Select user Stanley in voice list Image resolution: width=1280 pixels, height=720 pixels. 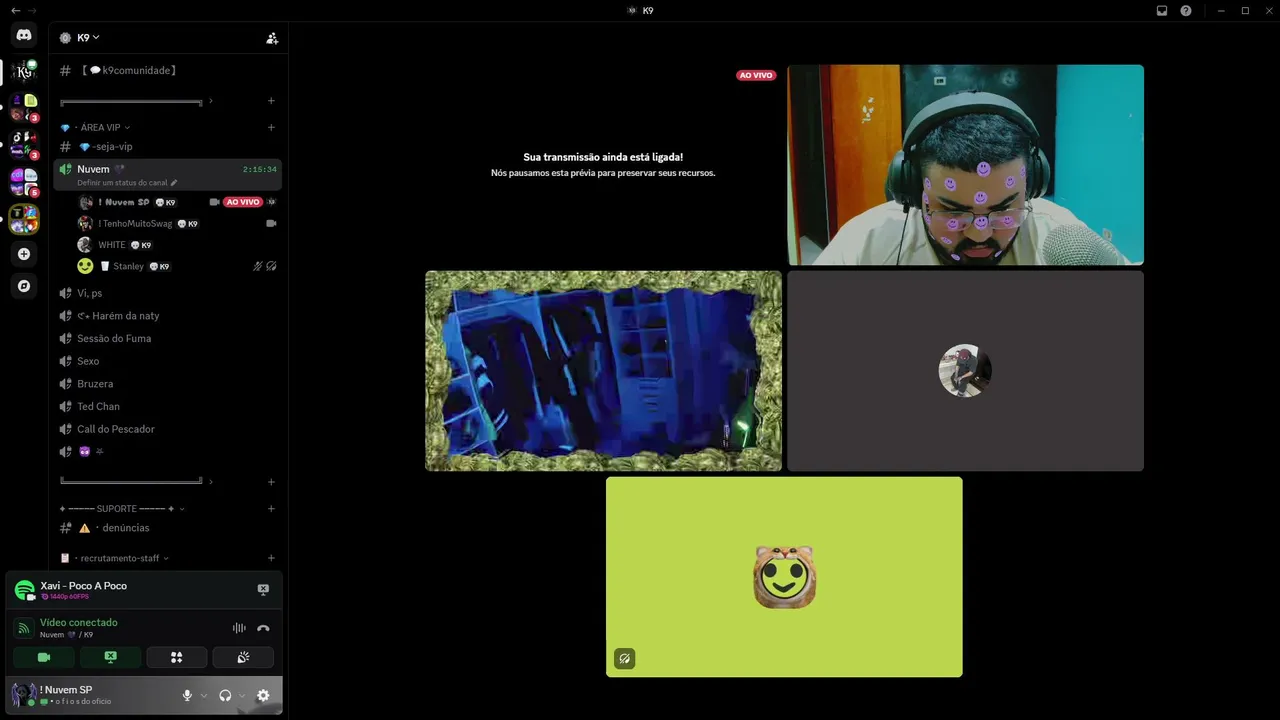click(176, 266)
